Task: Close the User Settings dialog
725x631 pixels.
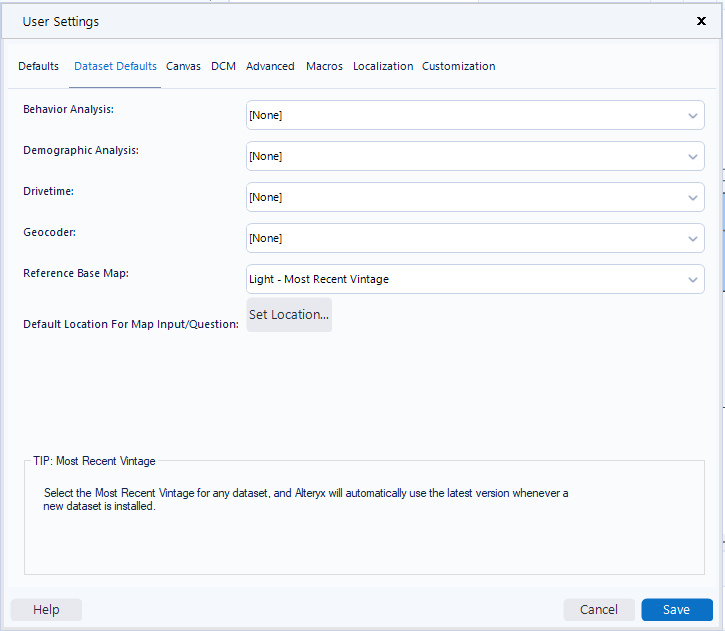Action: [701, 20]
